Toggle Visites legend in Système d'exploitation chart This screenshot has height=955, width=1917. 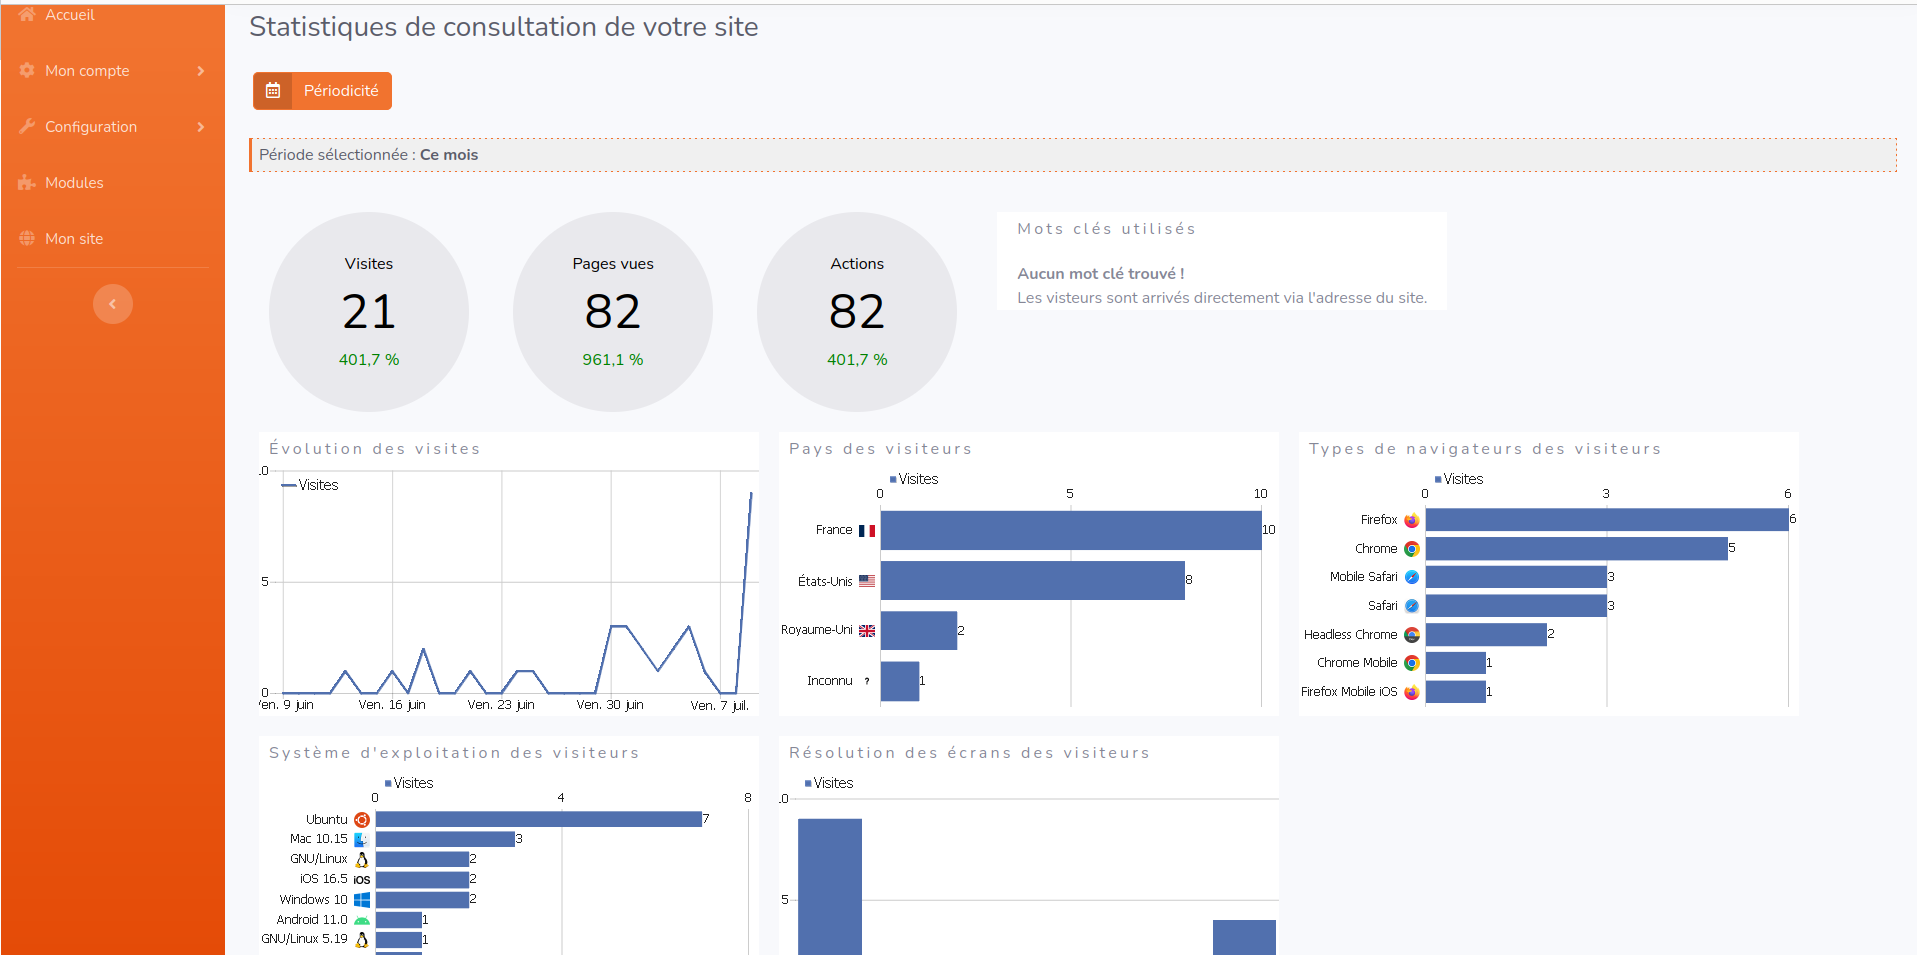pos(409,783)
